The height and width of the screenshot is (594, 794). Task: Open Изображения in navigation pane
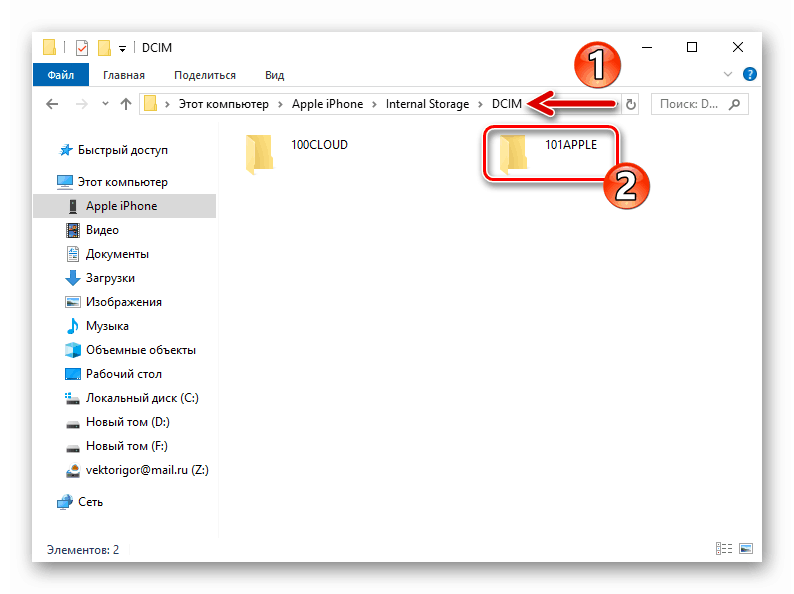pos(113,302)
